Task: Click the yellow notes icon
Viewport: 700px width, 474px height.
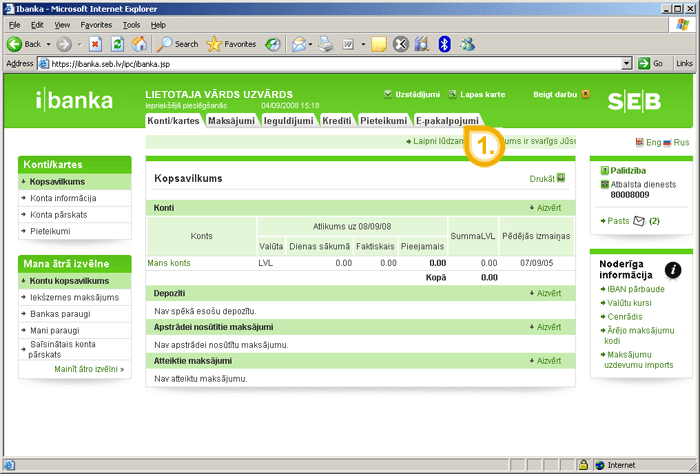Action: tap(379, 44)
